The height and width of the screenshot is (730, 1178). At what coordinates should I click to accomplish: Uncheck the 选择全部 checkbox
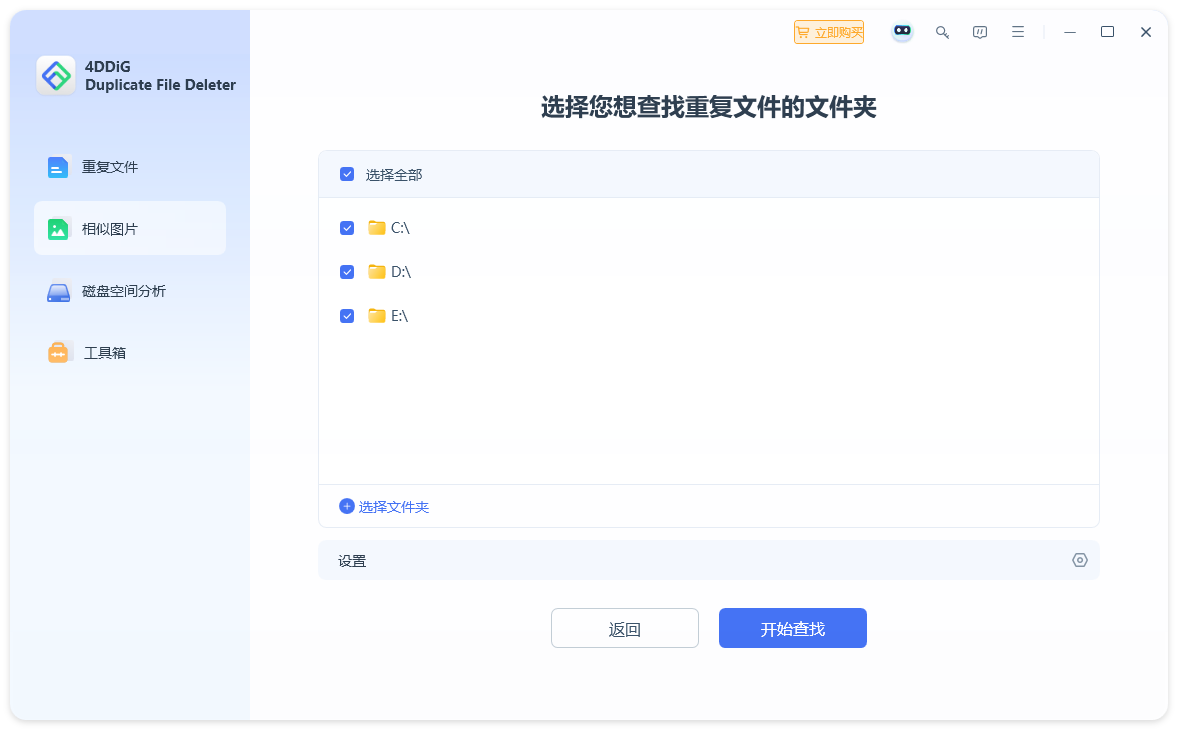[x=347, y=173]
